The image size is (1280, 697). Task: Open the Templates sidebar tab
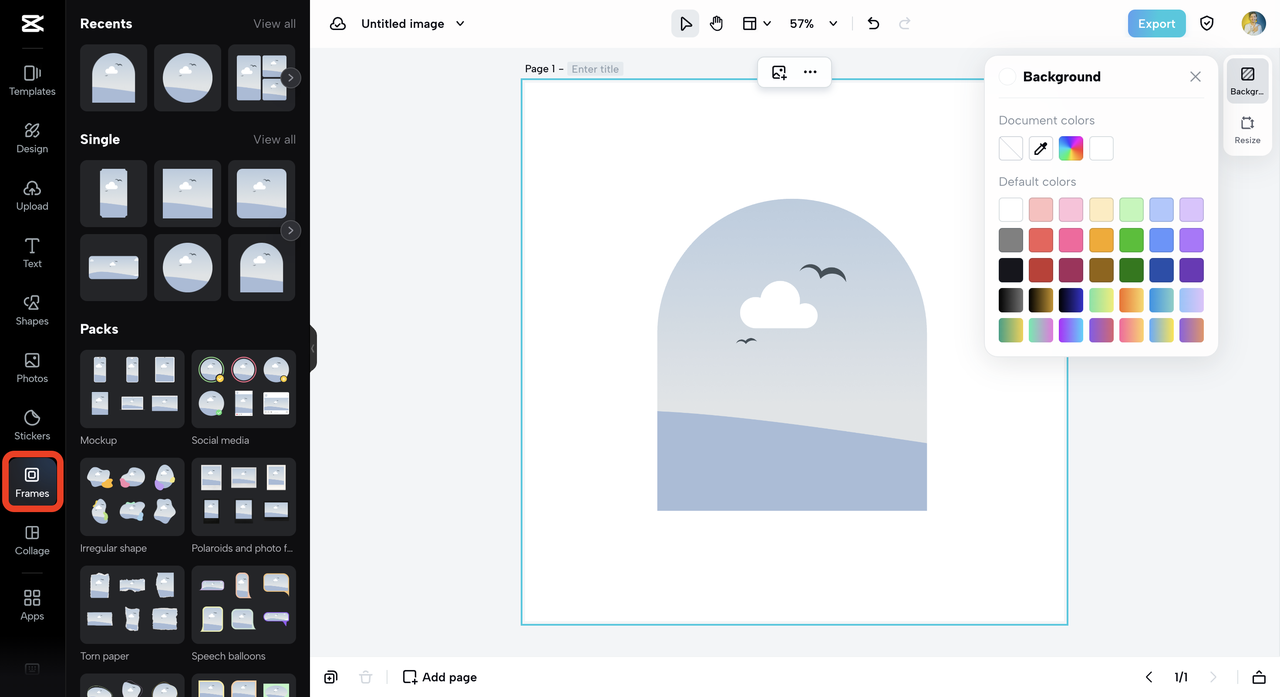[x=32, y=80]
